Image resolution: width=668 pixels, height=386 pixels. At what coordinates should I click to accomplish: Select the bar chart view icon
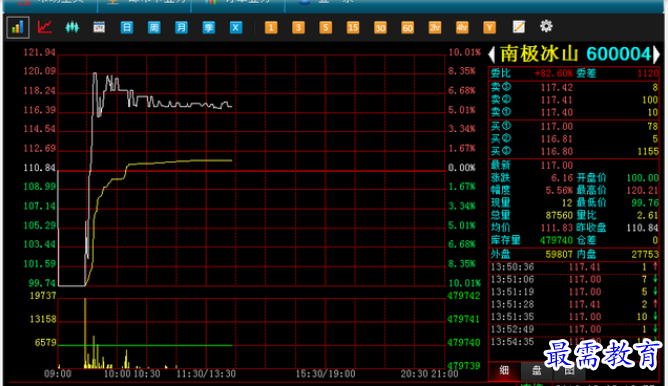18,28
